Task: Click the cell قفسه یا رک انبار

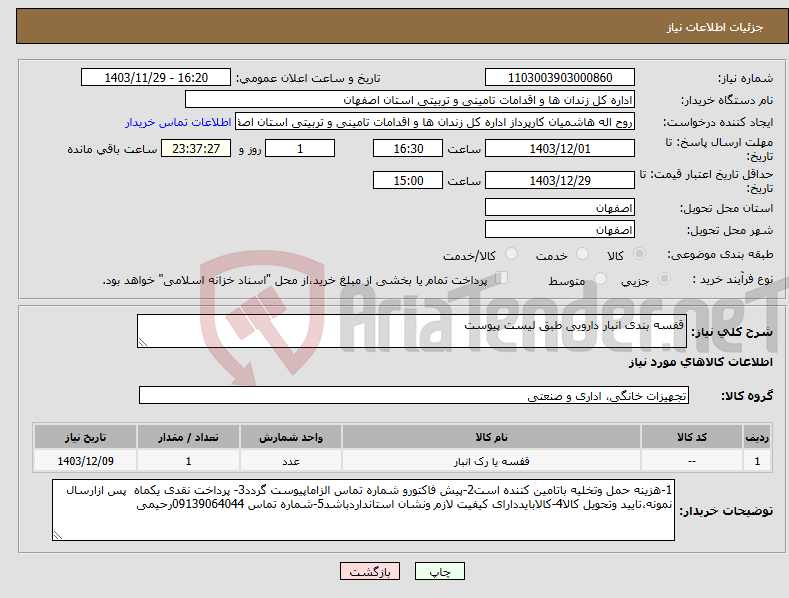Action: tap(491, 461)
